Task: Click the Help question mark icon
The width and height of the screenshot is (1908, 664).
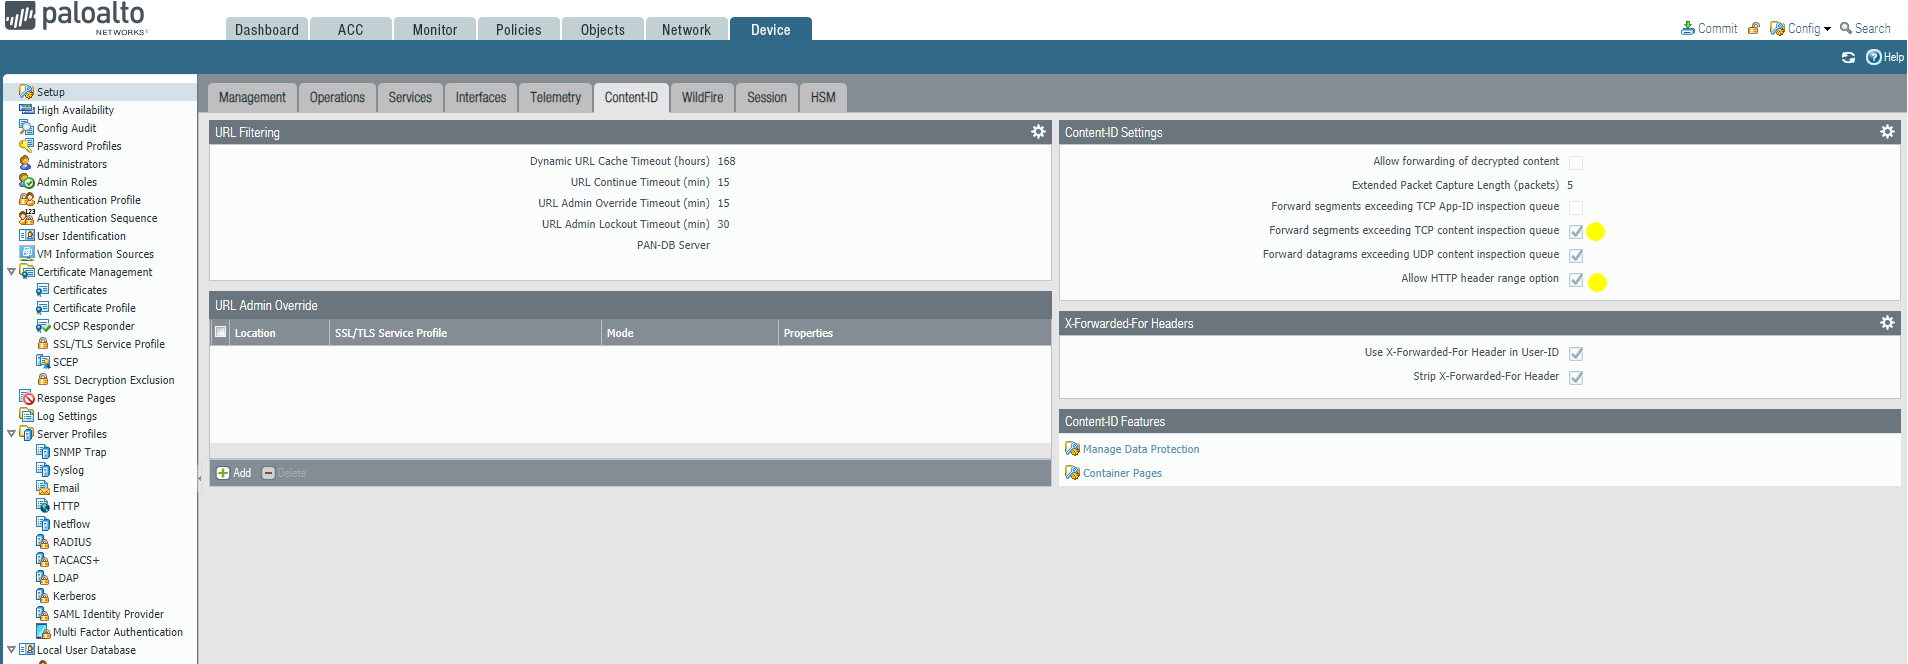Action: click(1874, 57)
